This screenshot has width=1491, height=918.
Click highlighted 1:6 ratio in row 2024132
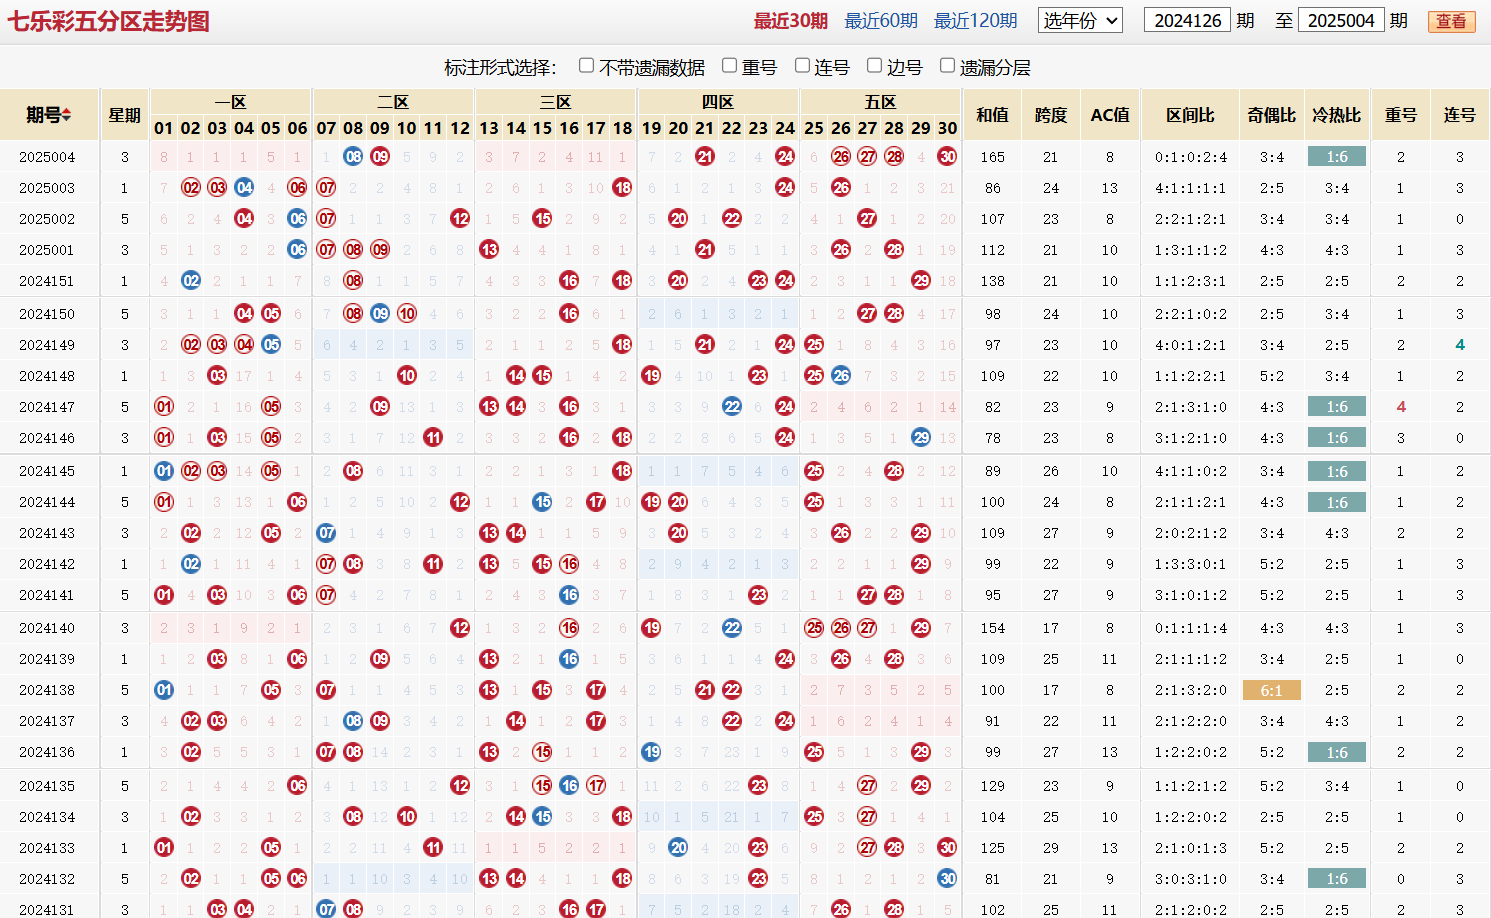coord(1337,879)
